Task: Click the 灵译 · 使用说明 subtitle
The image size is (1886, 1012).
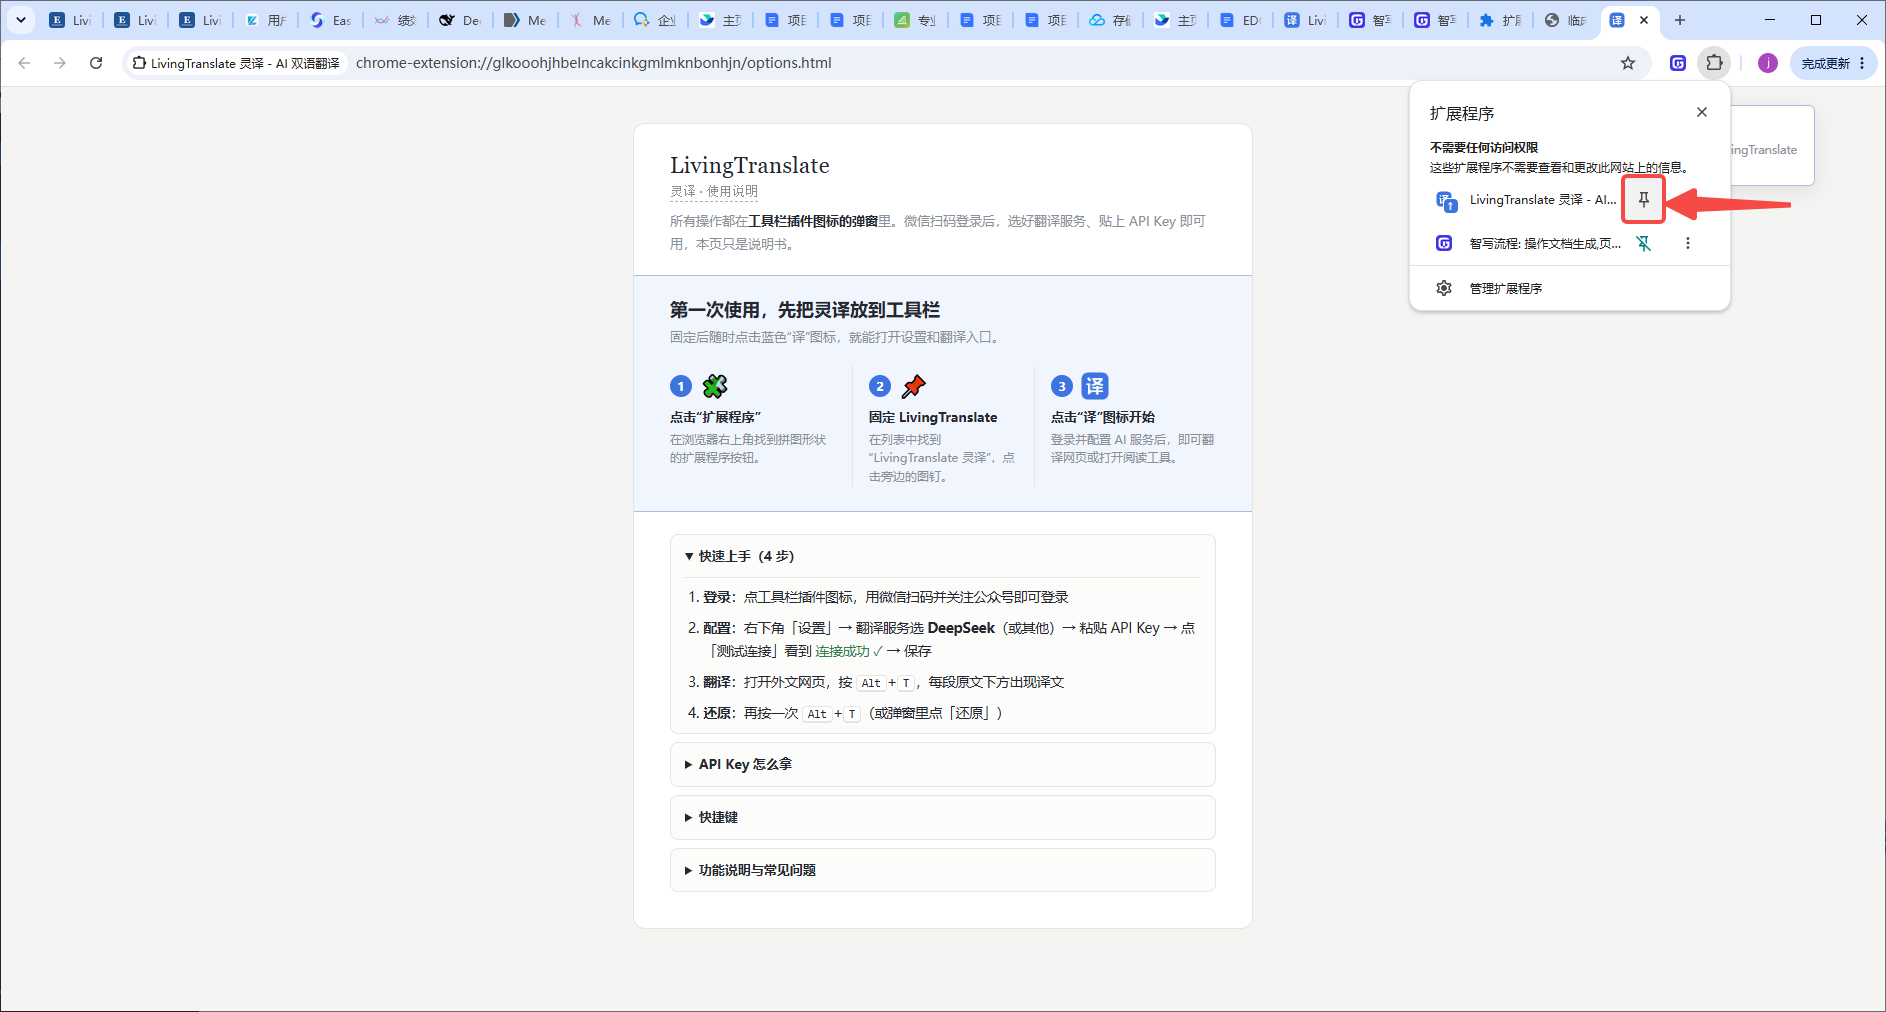Action: tap(714, 191)
